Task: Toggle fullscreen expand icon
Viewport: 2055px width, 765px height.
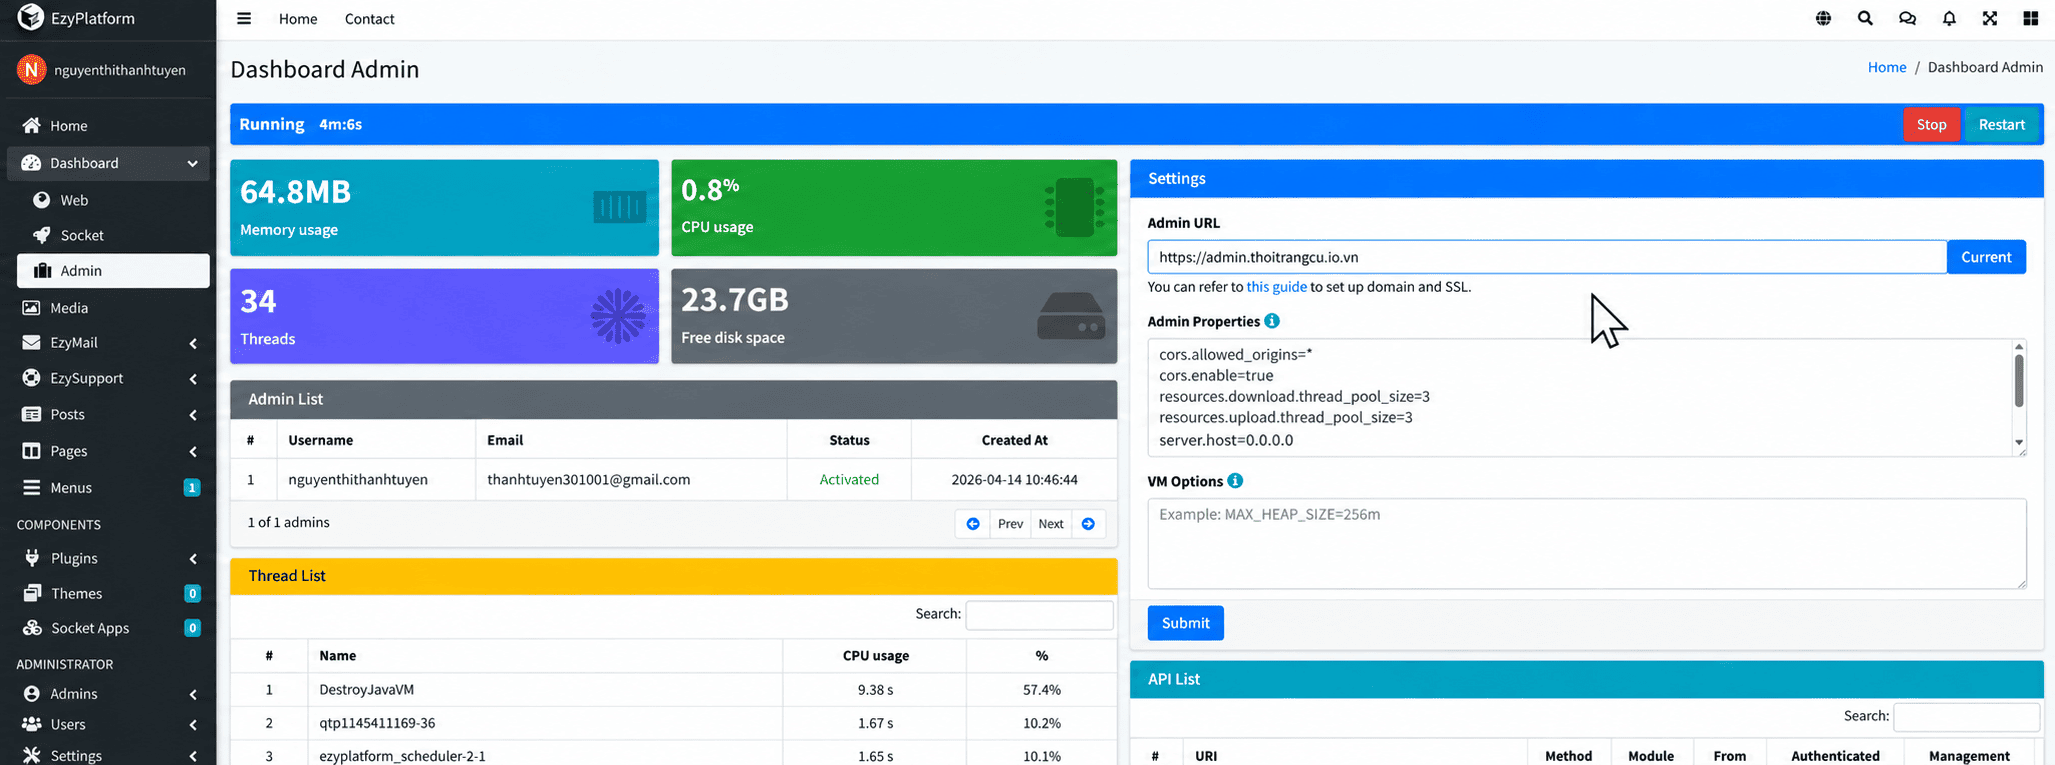Action: pyautogui.click(x=1990, y=18)
